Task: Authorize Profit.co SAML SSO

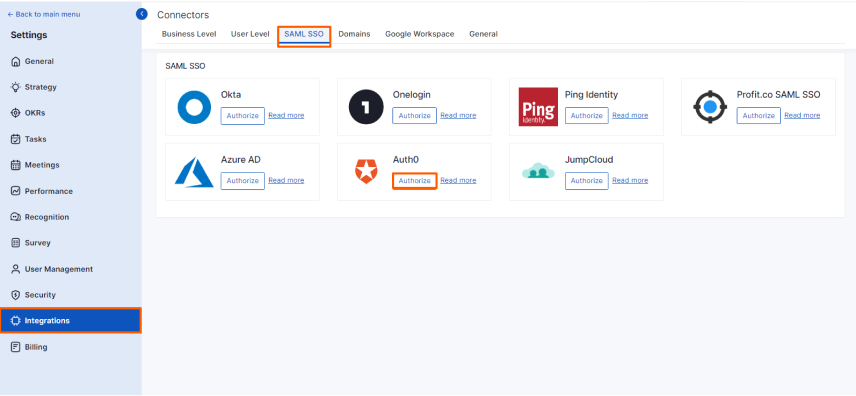Action: (758, 116)
